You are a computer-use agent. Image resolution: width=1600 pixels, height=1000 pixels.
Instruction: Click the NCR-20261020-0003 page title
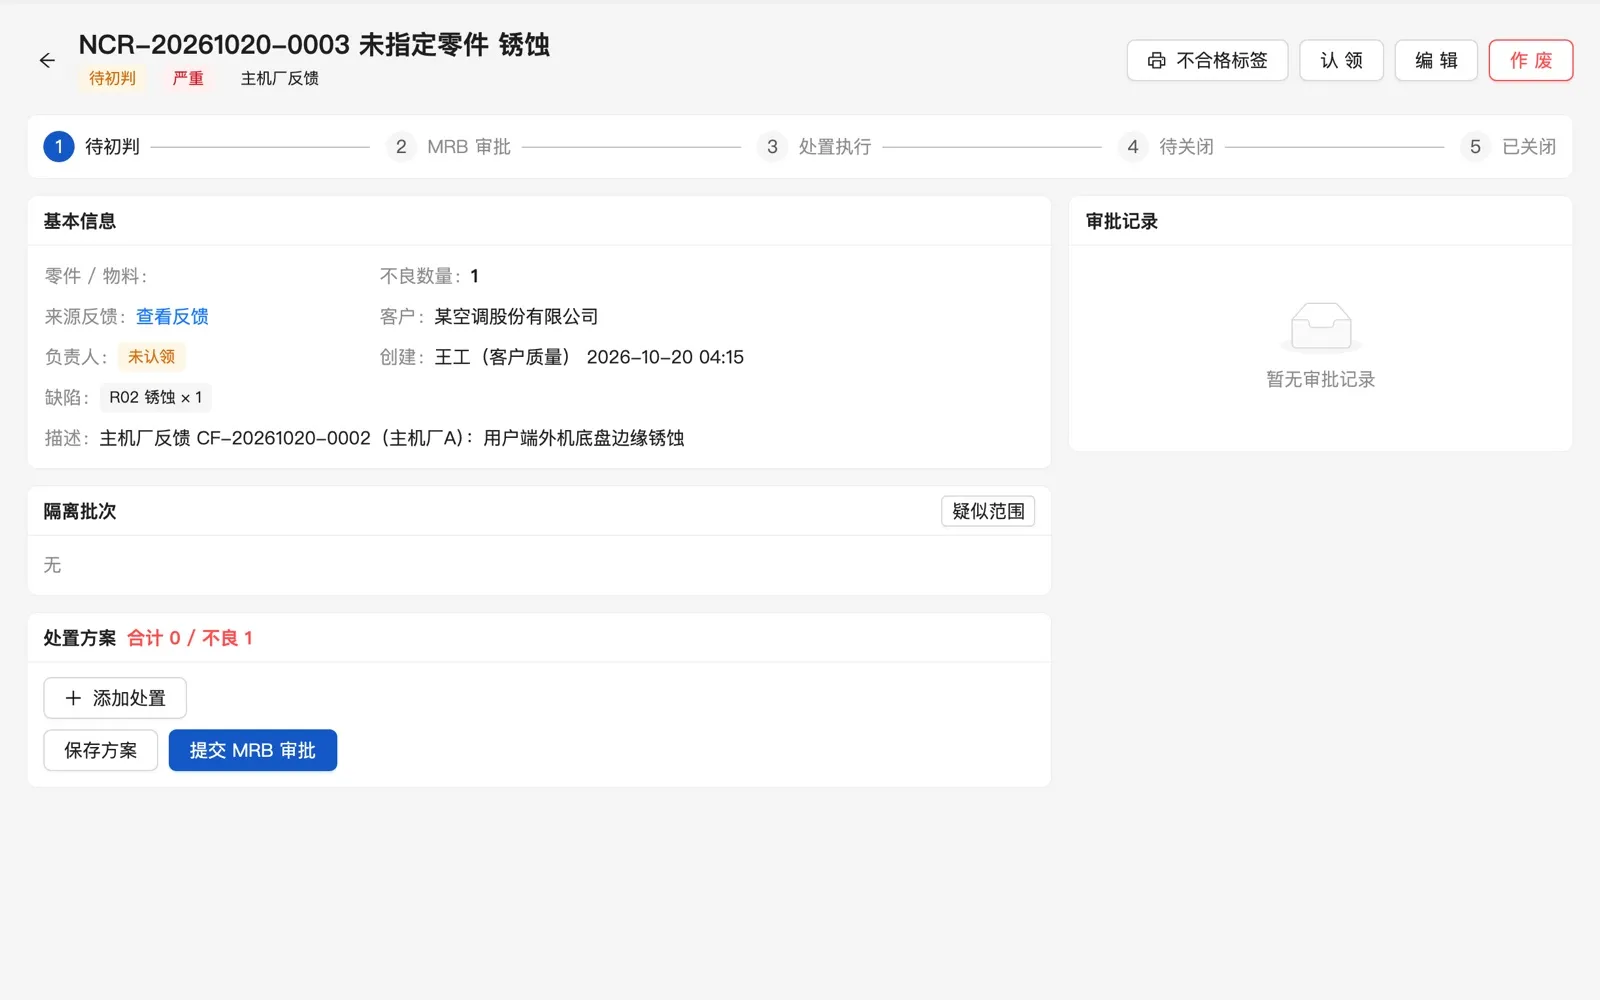[314, 45]
